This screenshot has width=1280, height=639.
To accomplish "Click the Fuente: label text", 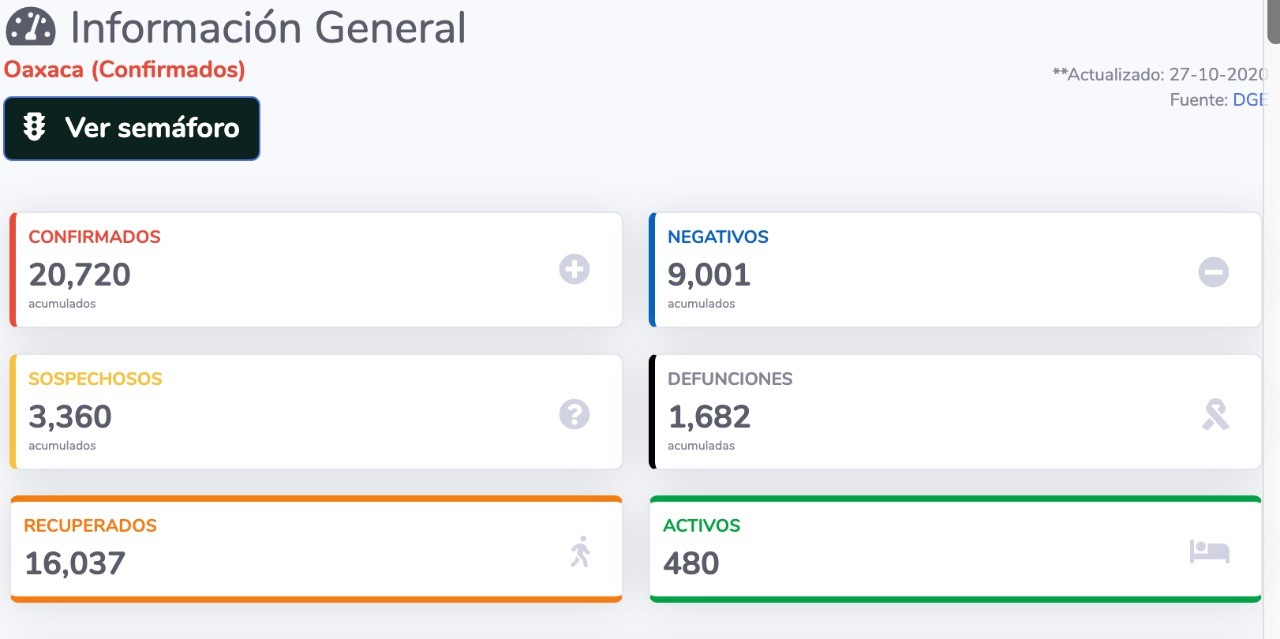I will tap(1199, 100).
